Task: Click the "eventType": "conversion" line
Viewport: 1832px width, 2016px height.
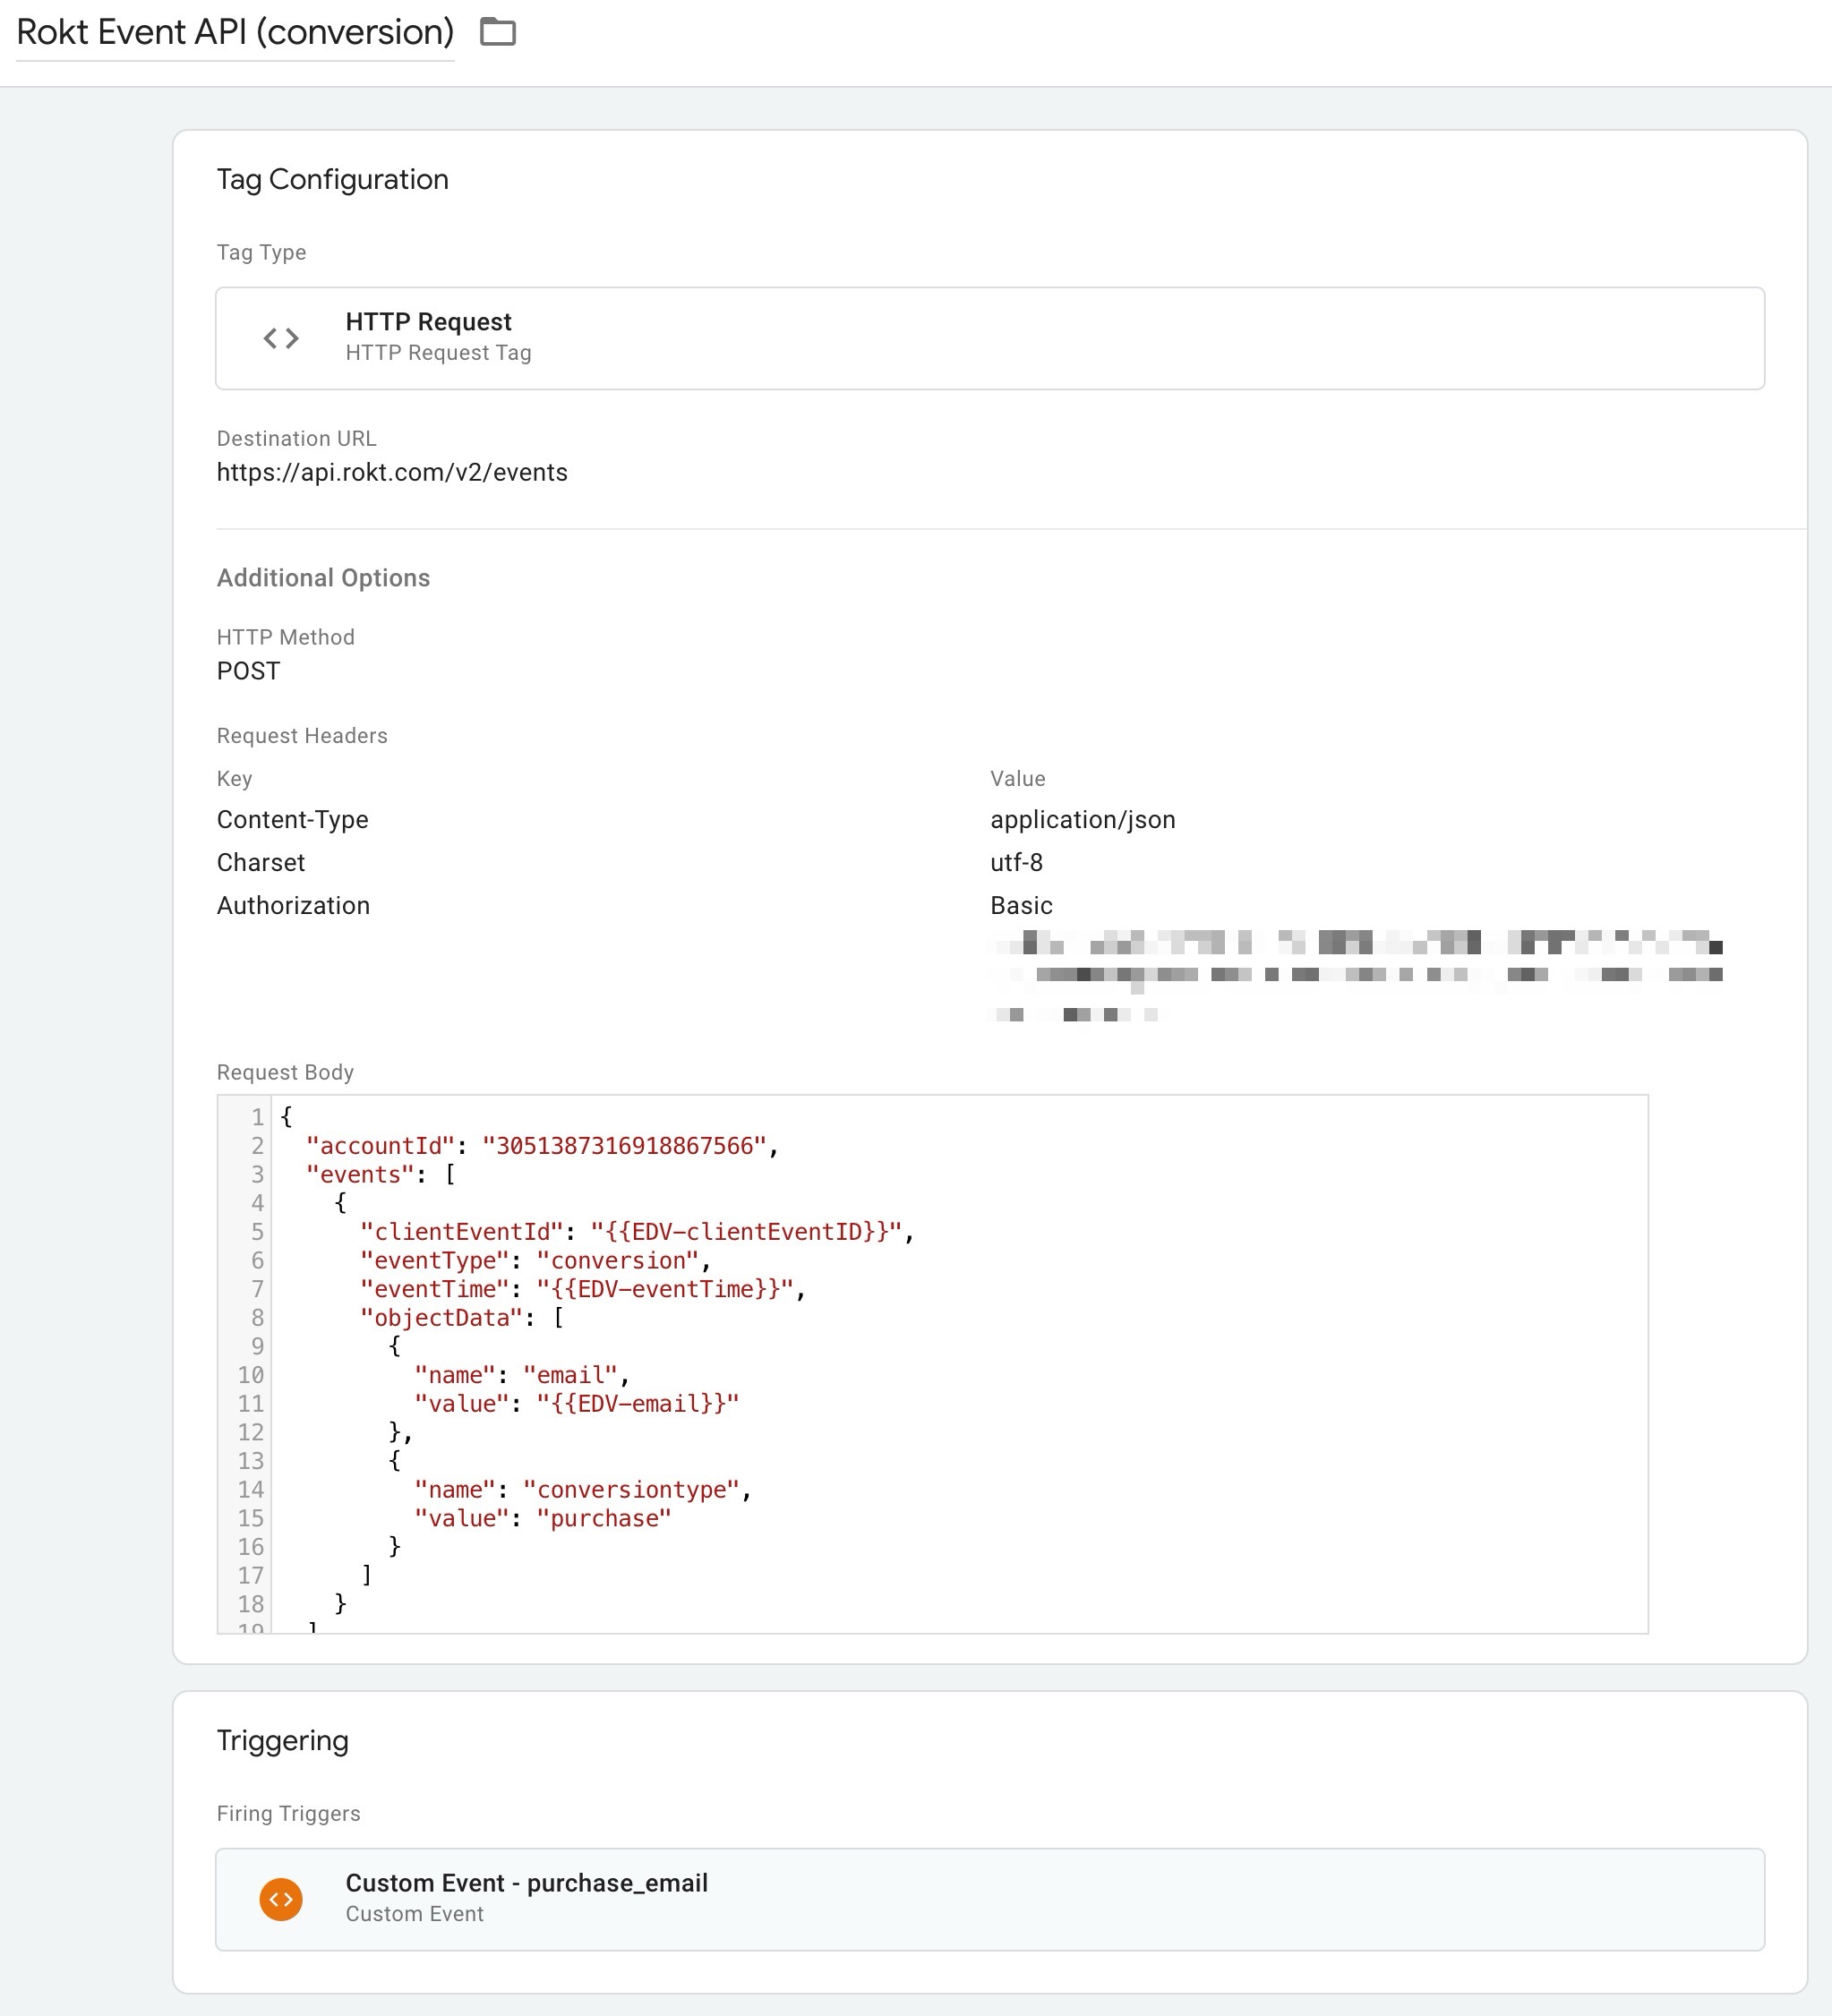Action: click(535, 1260)
